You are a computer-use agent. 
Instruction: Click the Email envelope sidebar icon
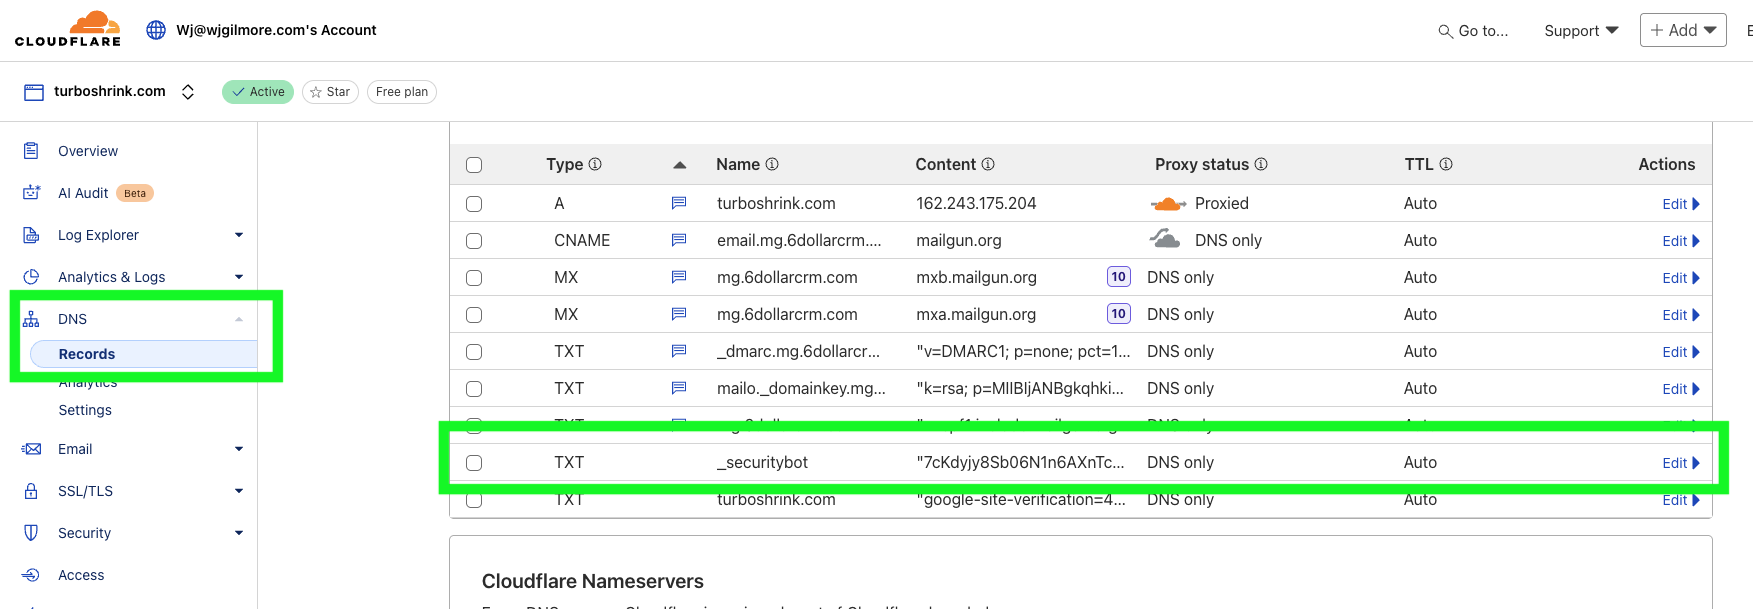[x=32, y=449]
